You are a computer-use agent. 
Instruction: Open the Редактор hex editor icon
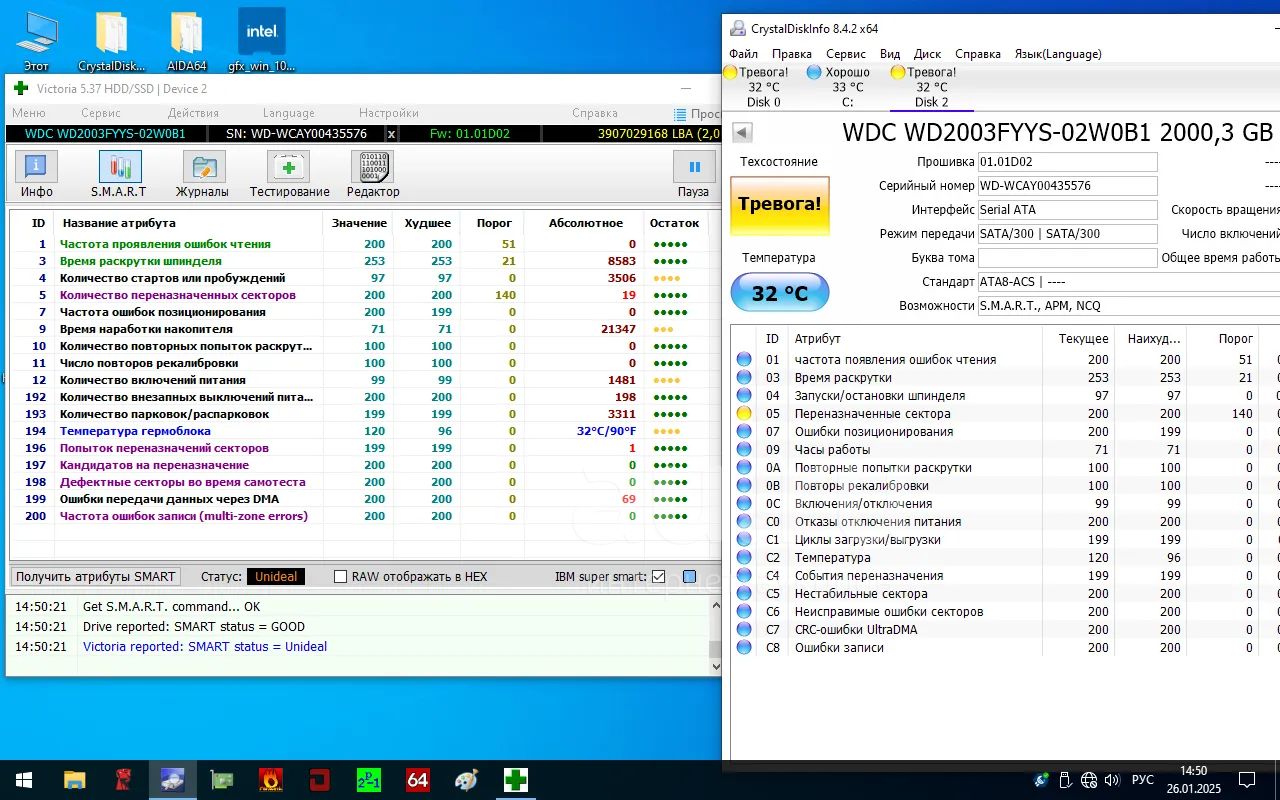tap(372, 174)
